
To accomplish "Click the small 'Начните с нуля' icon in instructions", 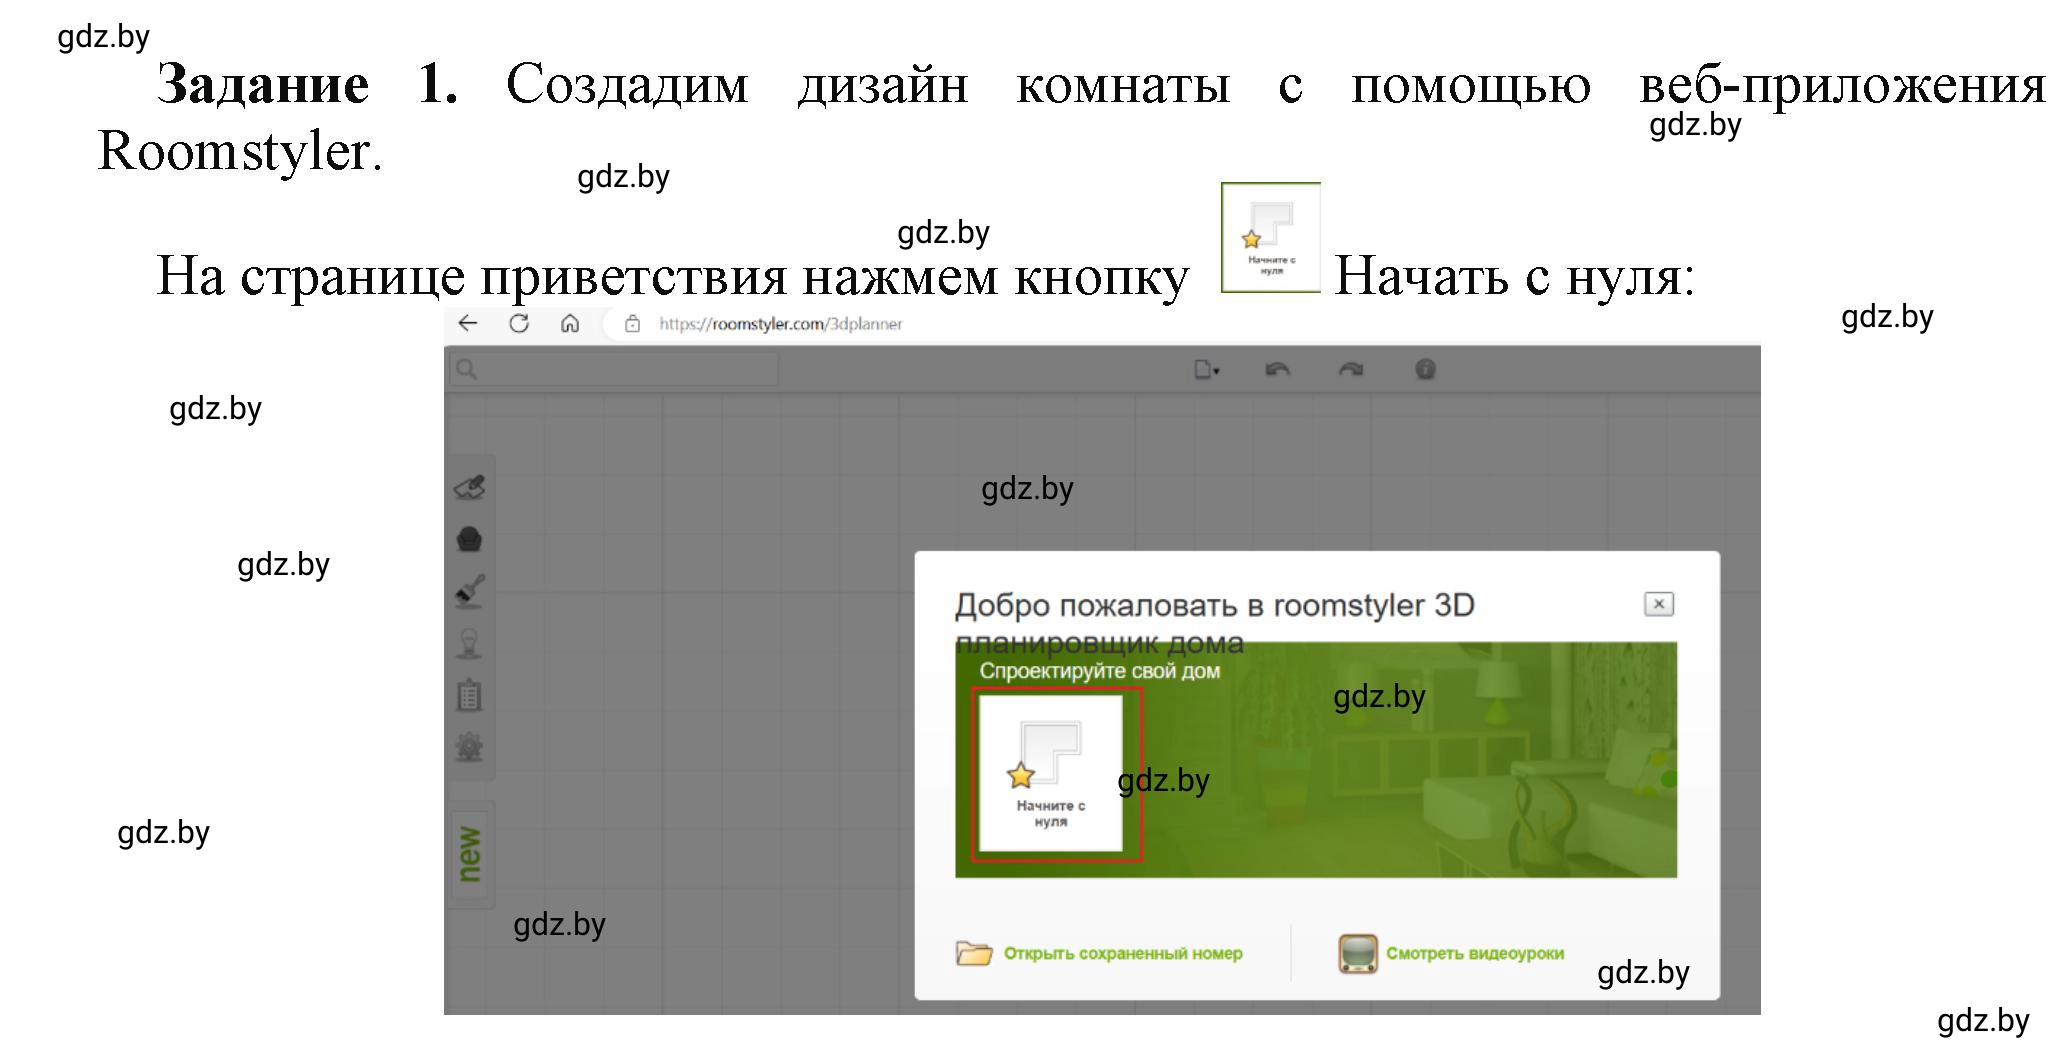I will click(1271, 238).
